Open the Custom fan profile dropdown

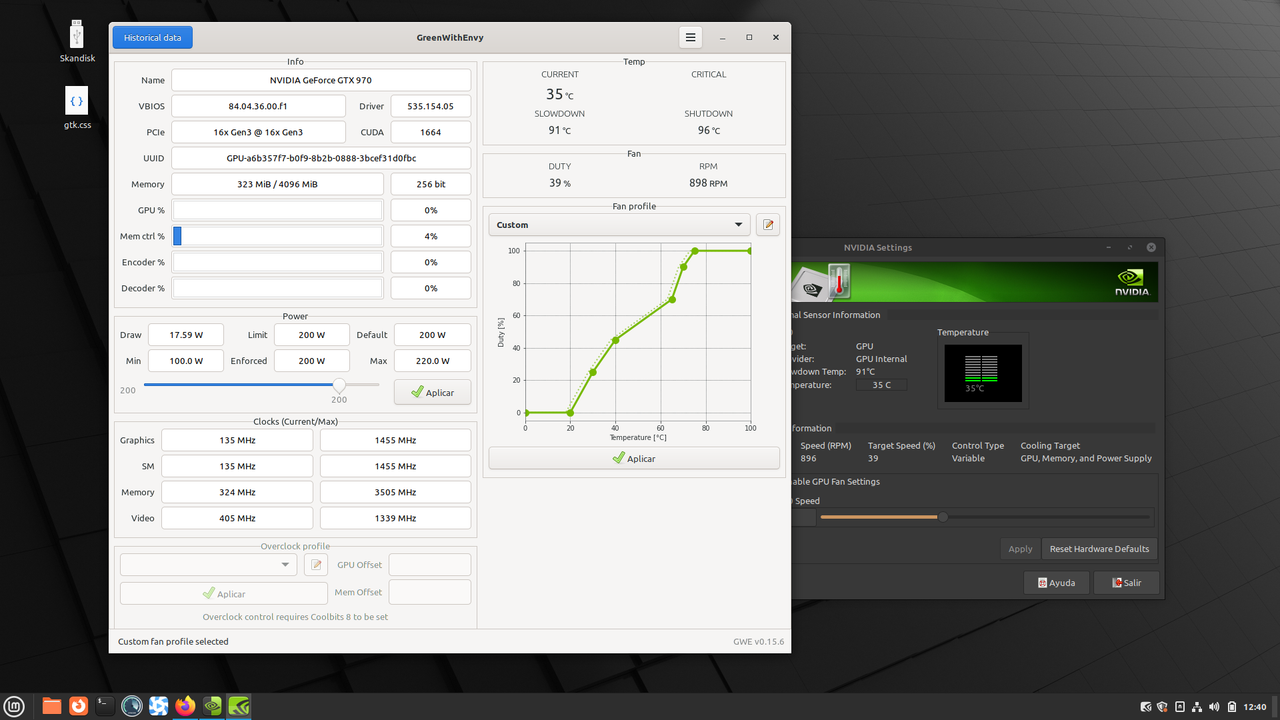coord(619,225)
